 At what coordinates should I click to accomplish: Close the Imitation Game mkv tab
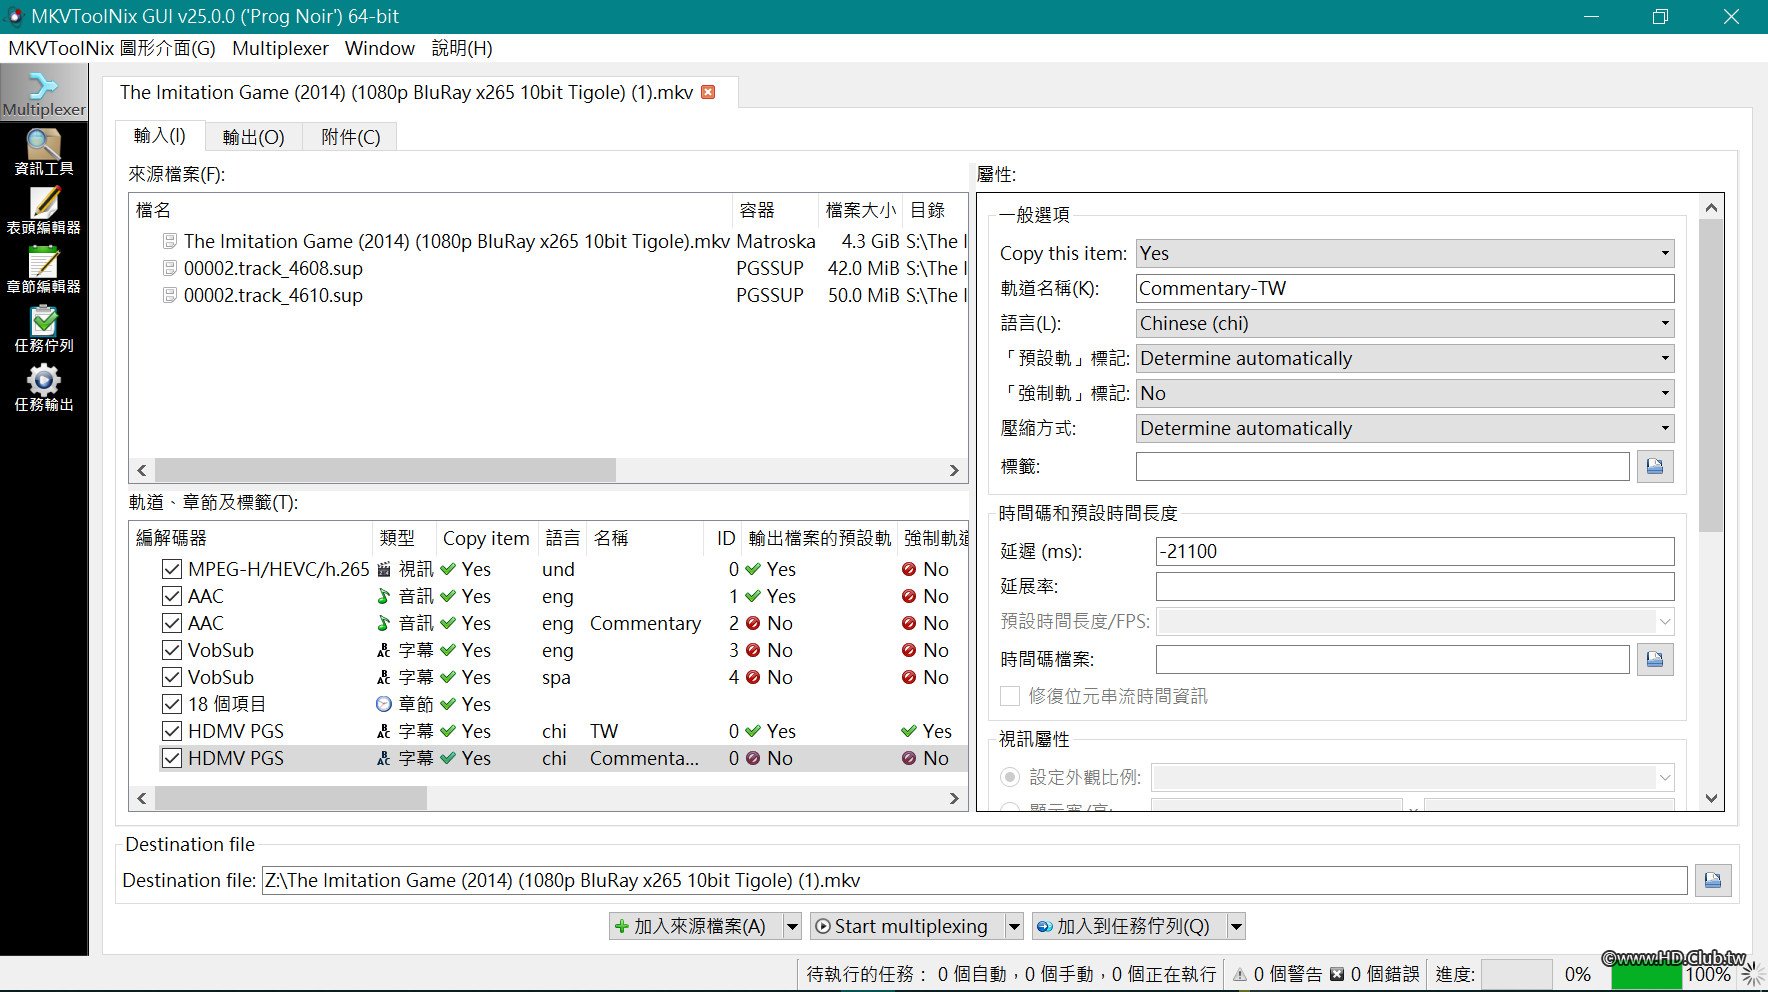tap(708, 92)
